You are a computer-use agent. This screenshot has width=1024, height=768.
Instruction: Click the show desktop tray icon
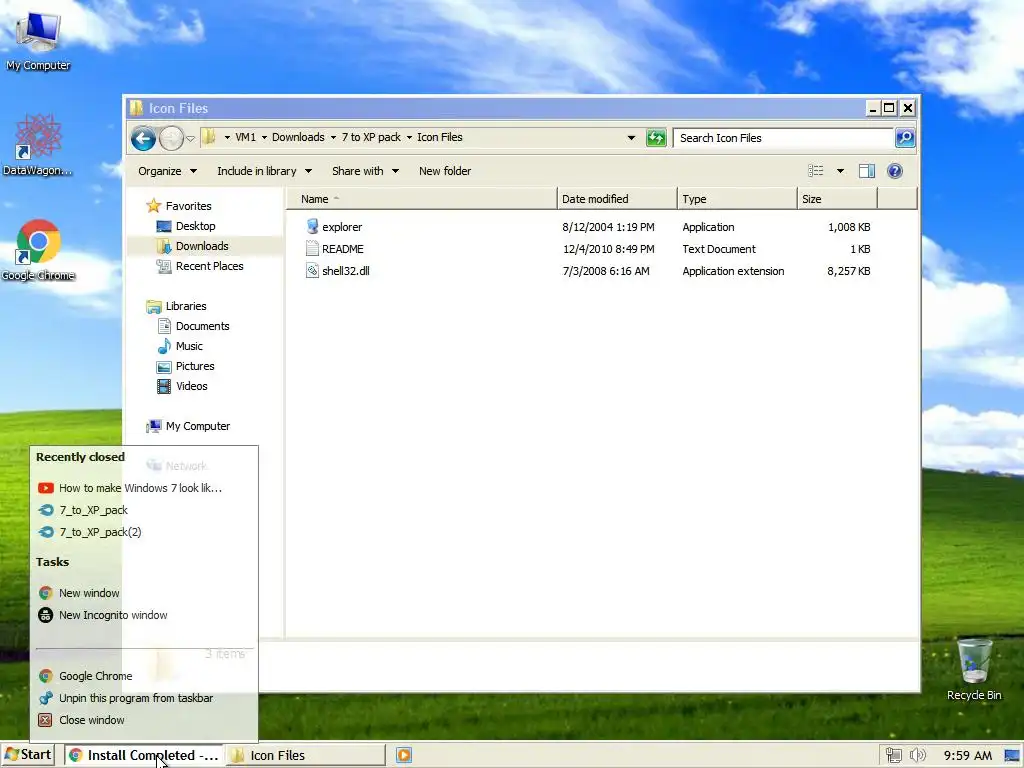point(1012,756)
